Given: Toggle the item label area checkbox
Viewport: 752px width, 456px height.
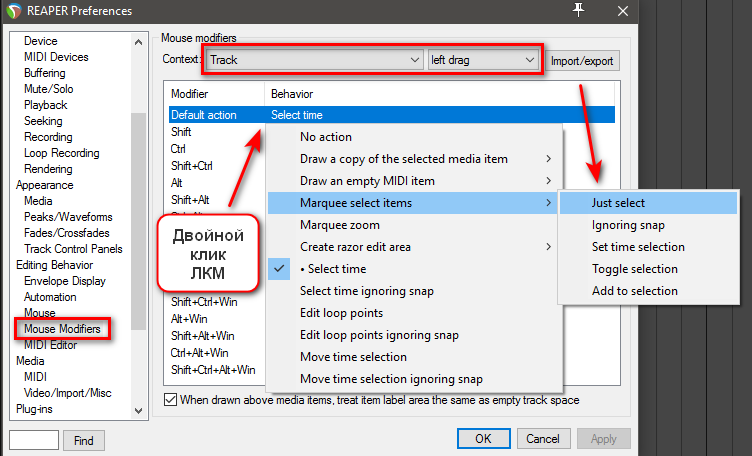Looking at the screenshot, I should pos(170,399).
